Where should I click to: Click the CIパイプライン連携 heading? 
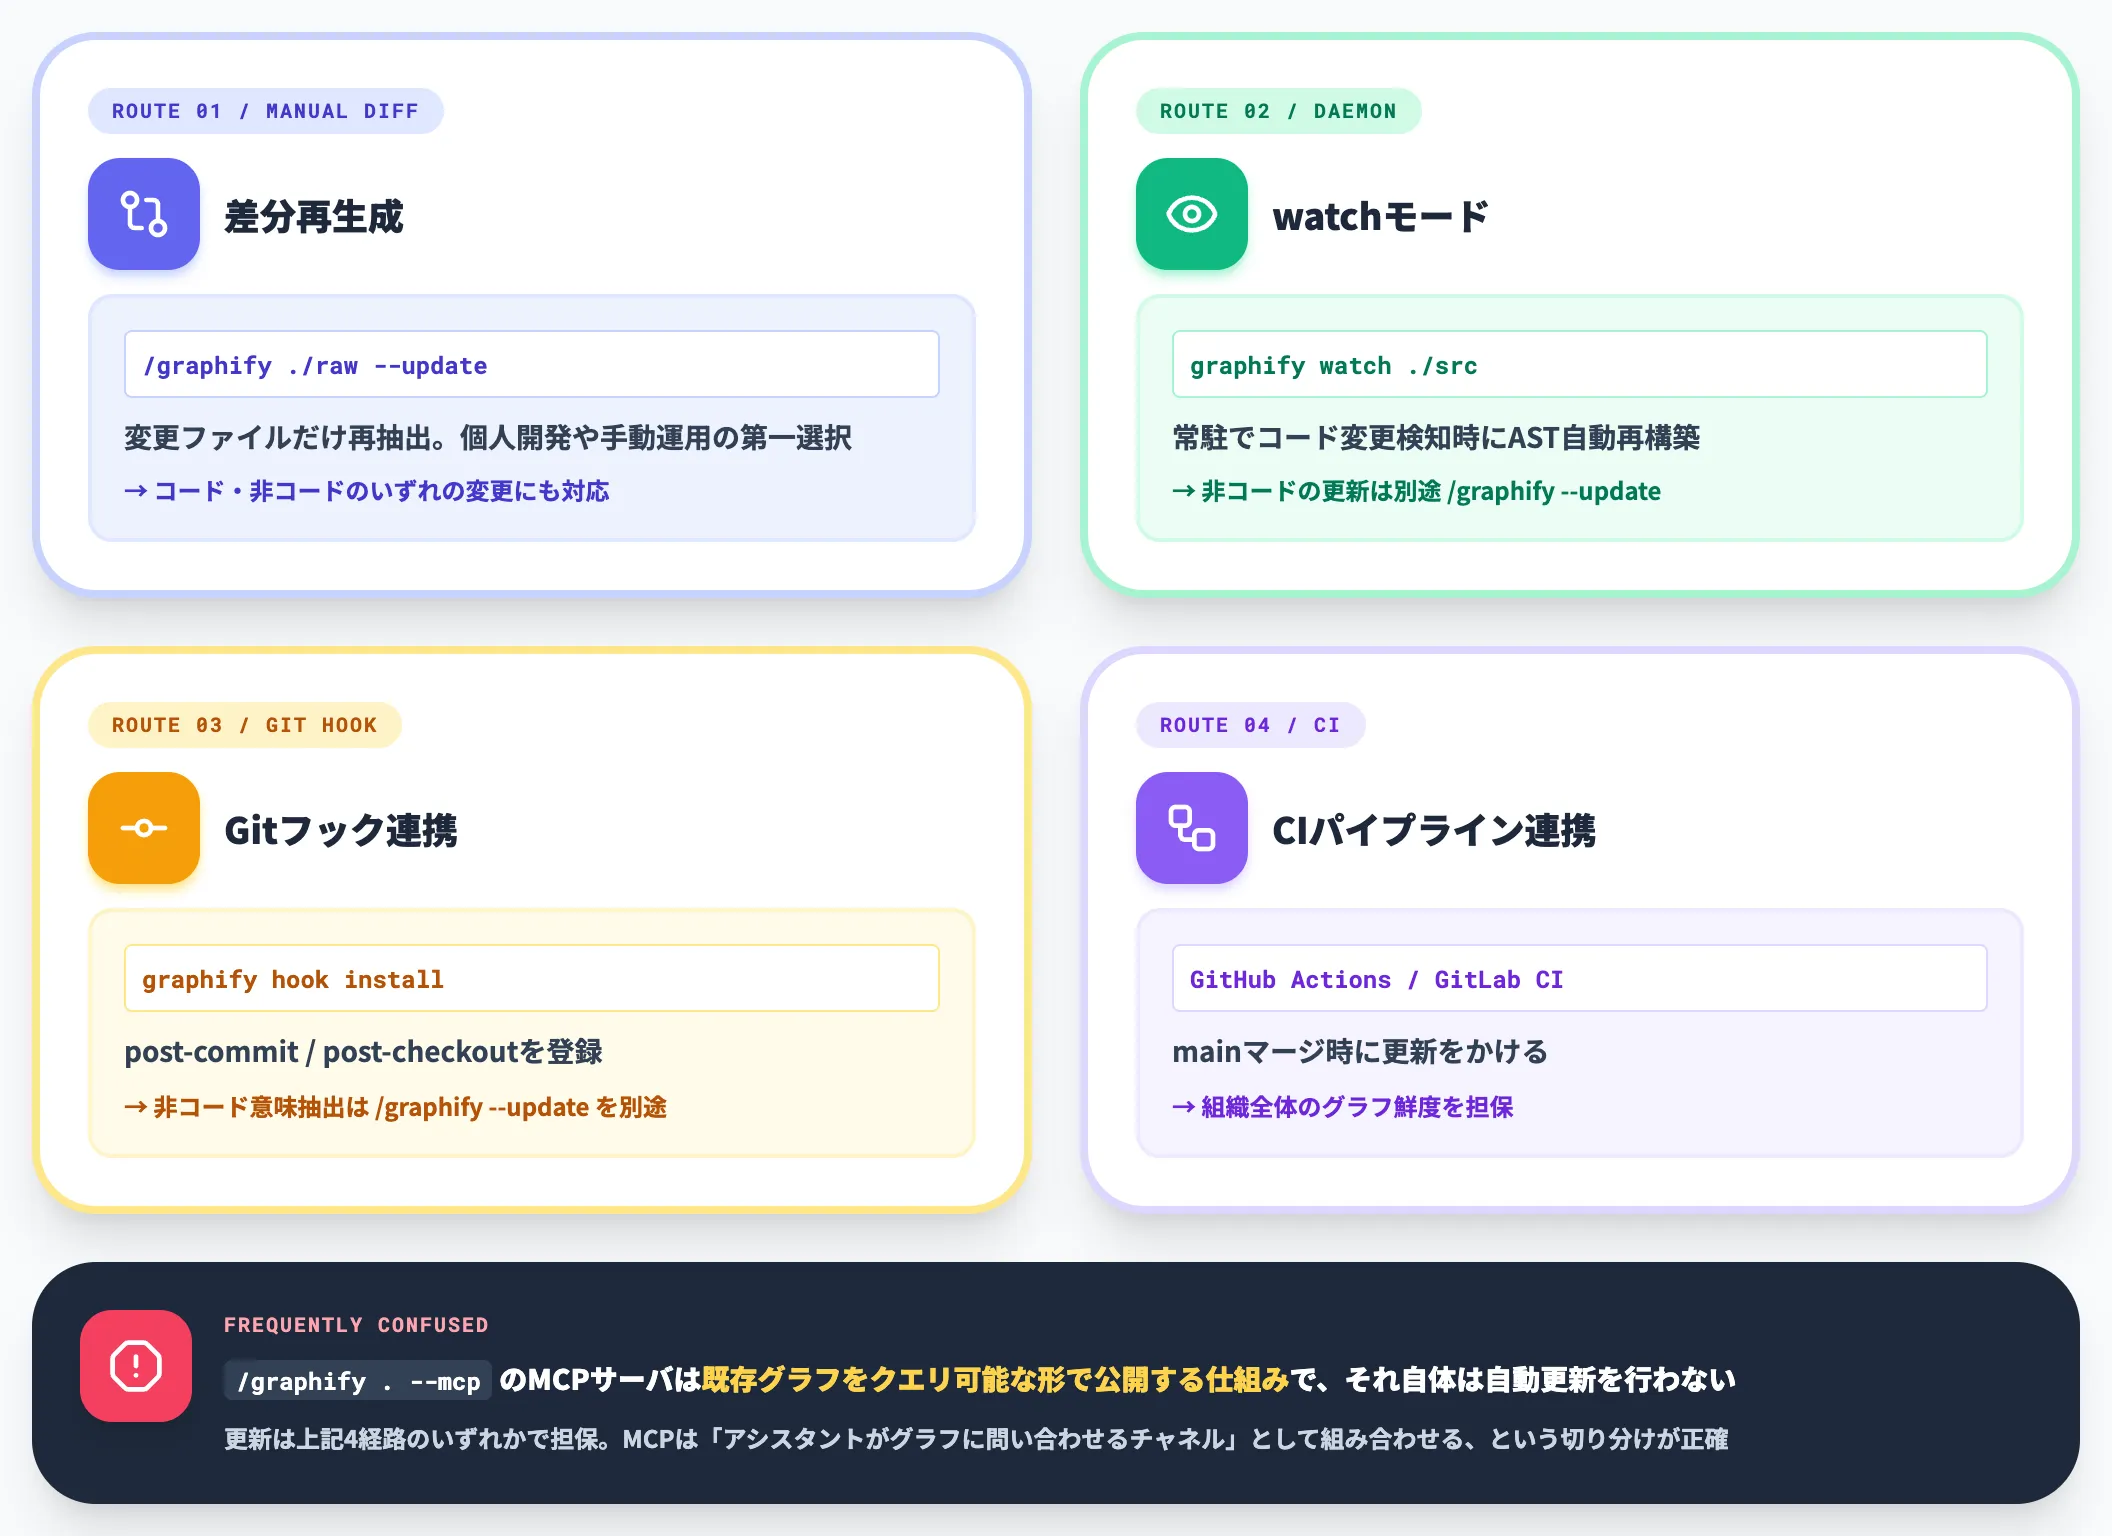coord(1434,830)
